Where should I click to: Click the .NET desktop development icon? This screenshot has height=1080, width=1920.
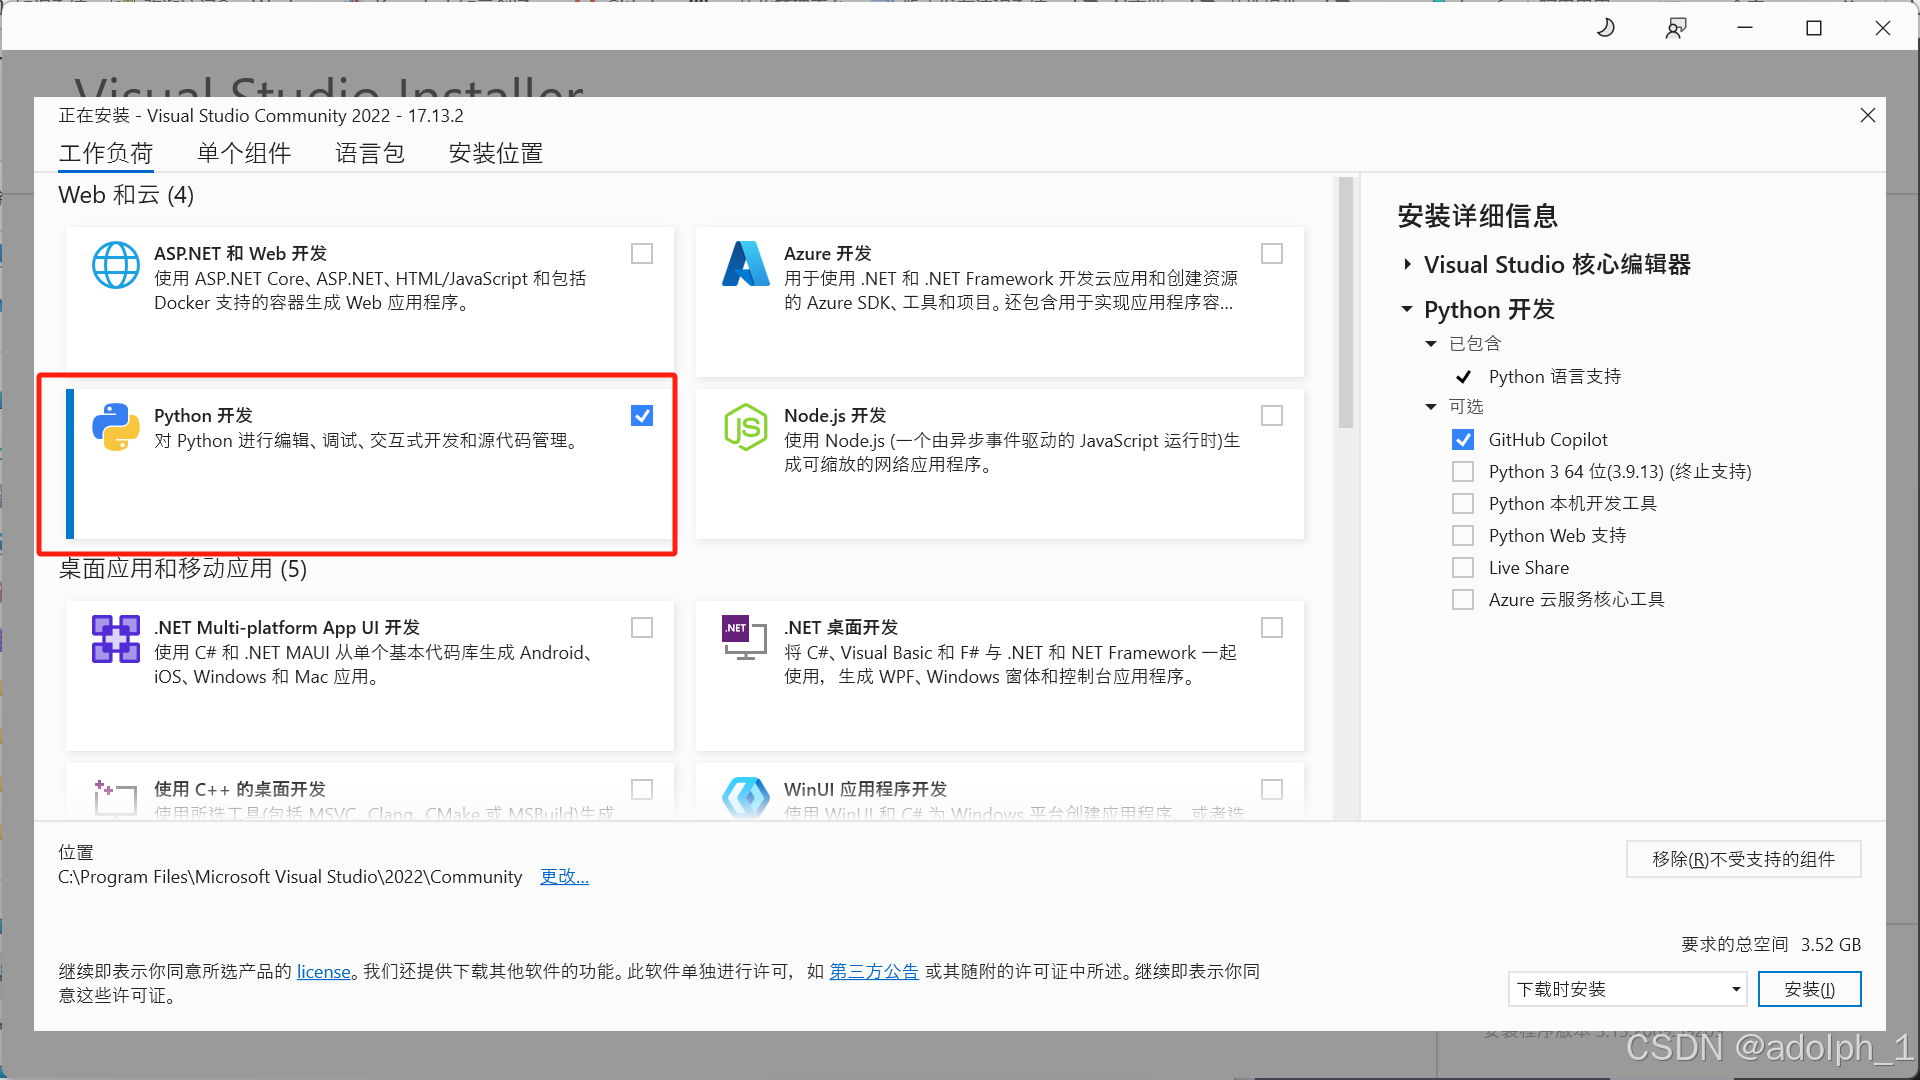point(744,637)
